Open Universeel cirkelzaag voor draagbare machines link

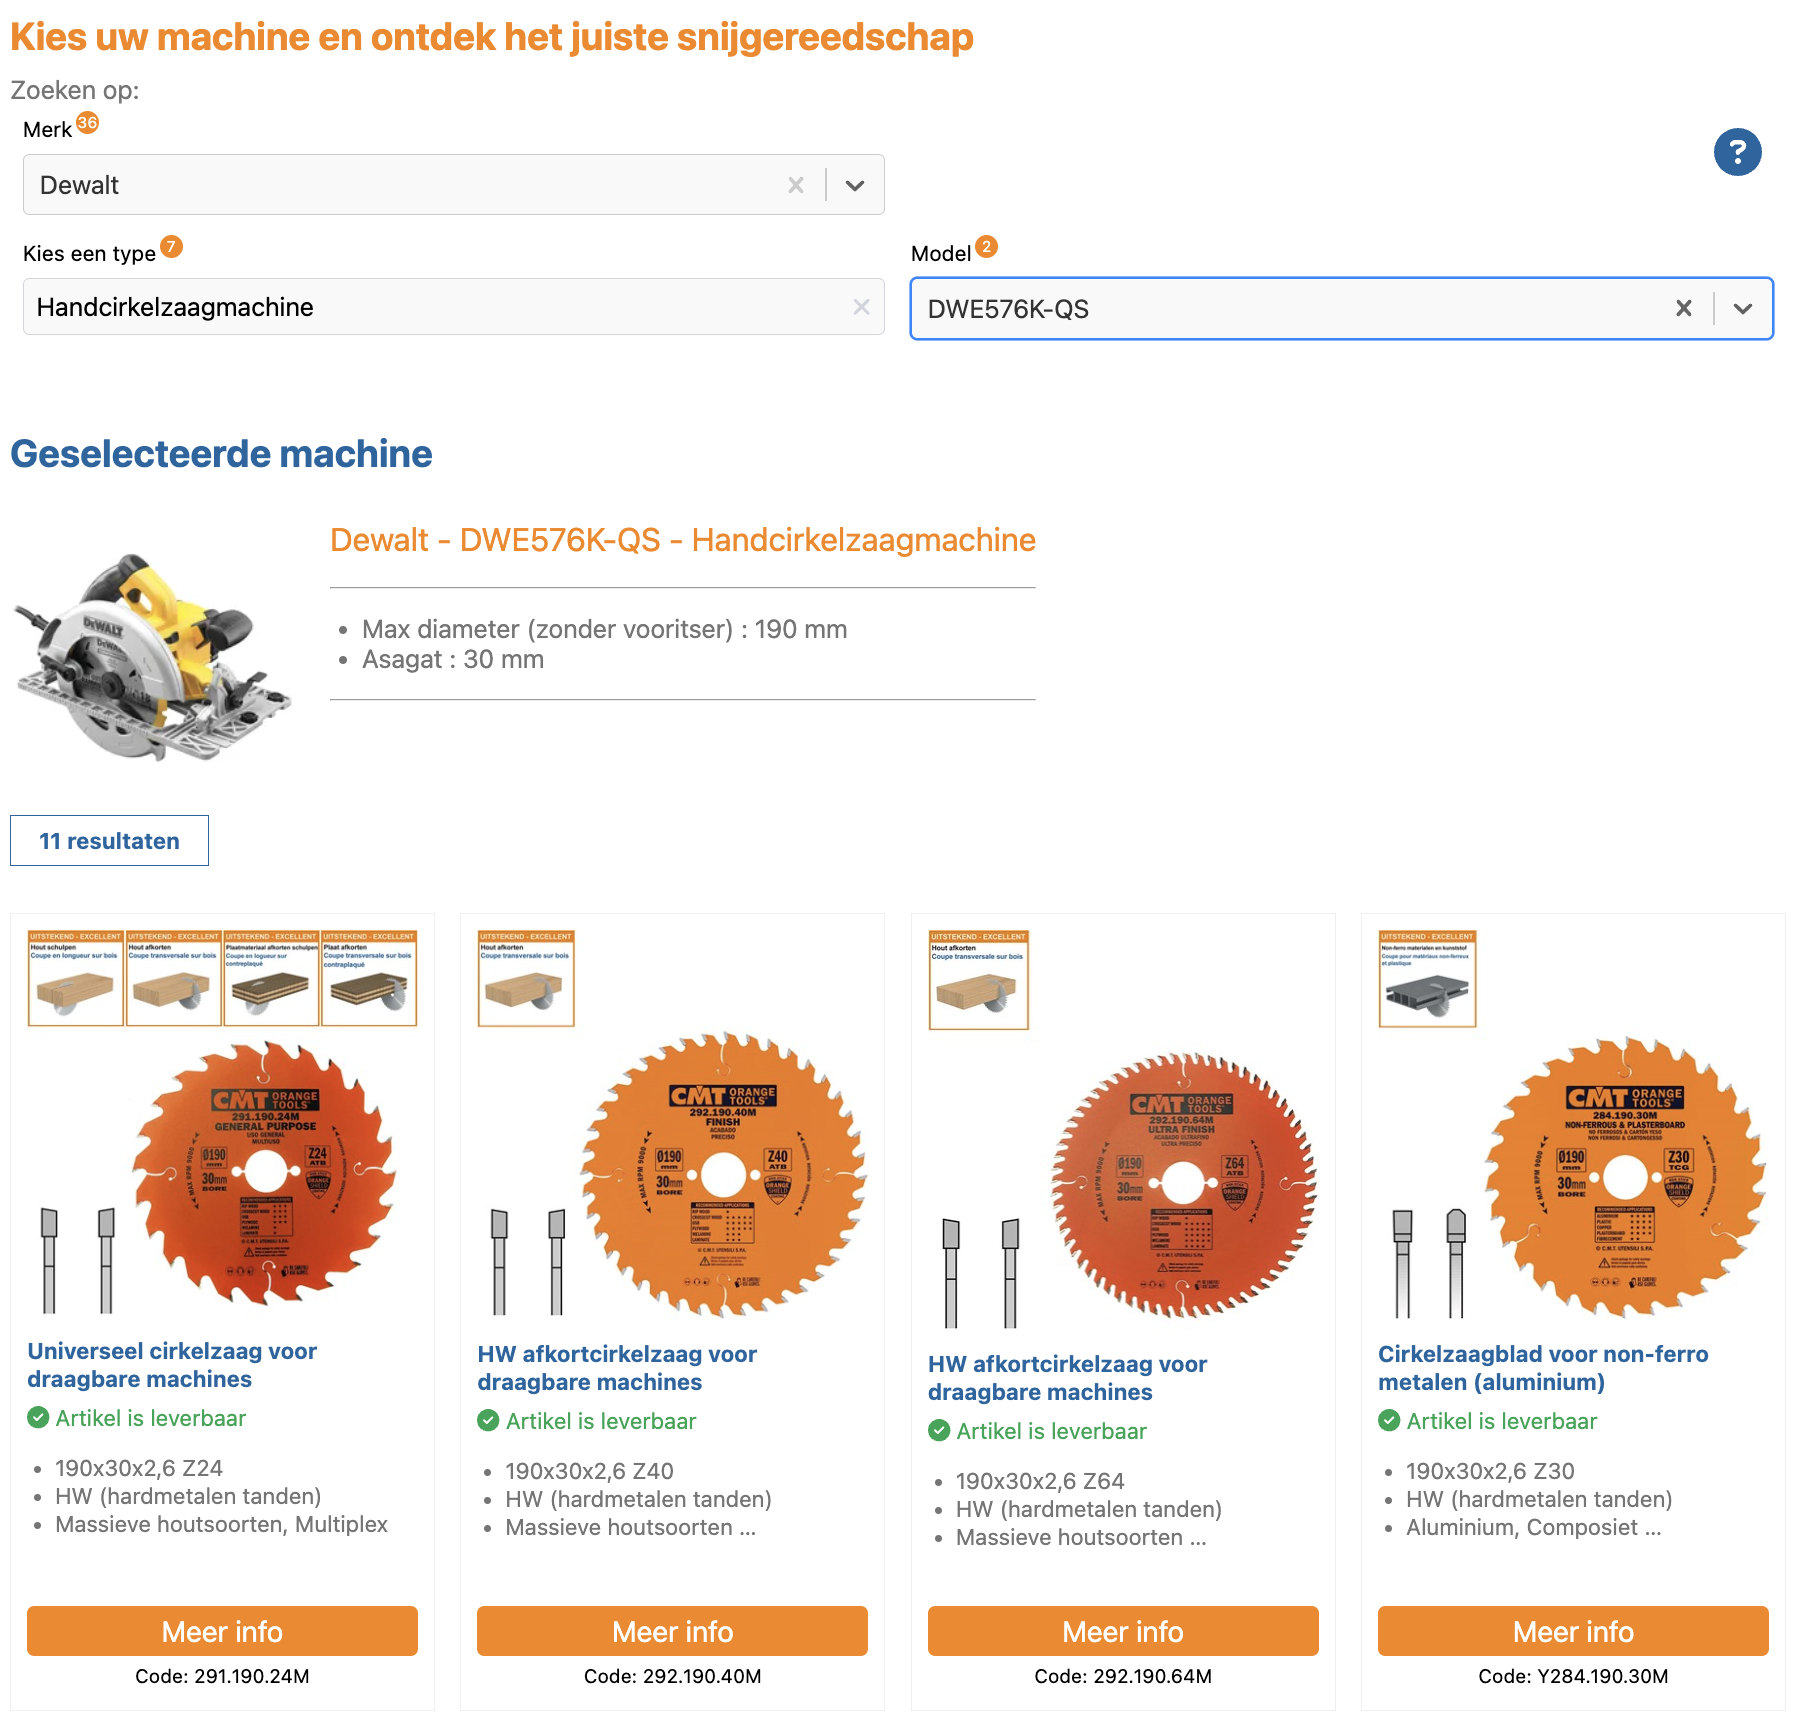click(x=172, y=1365)
